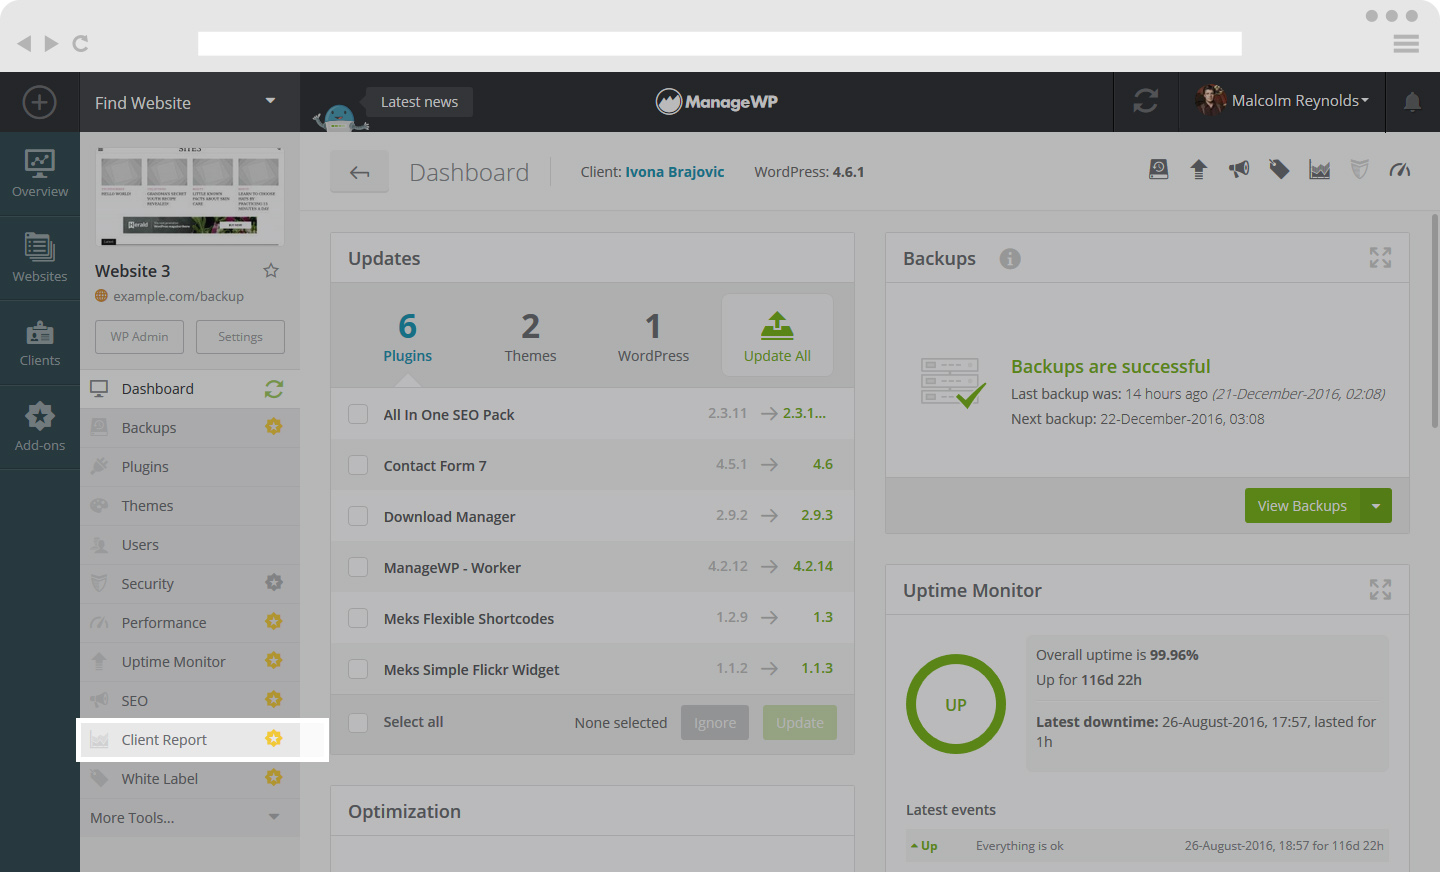The height and width of the screenshot is (872, 1440).
Task: Click the add website plus icon
Action: tap(39, 102)
